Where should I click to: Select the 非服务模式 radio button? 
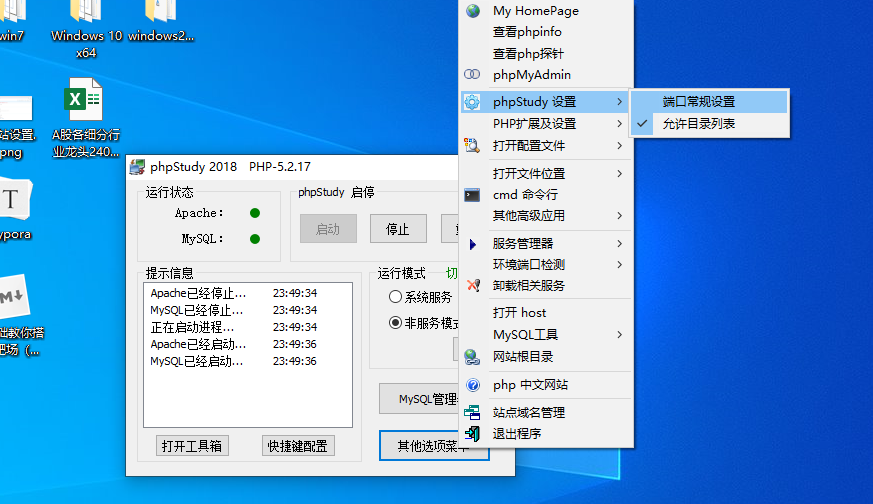click(395, 322)
